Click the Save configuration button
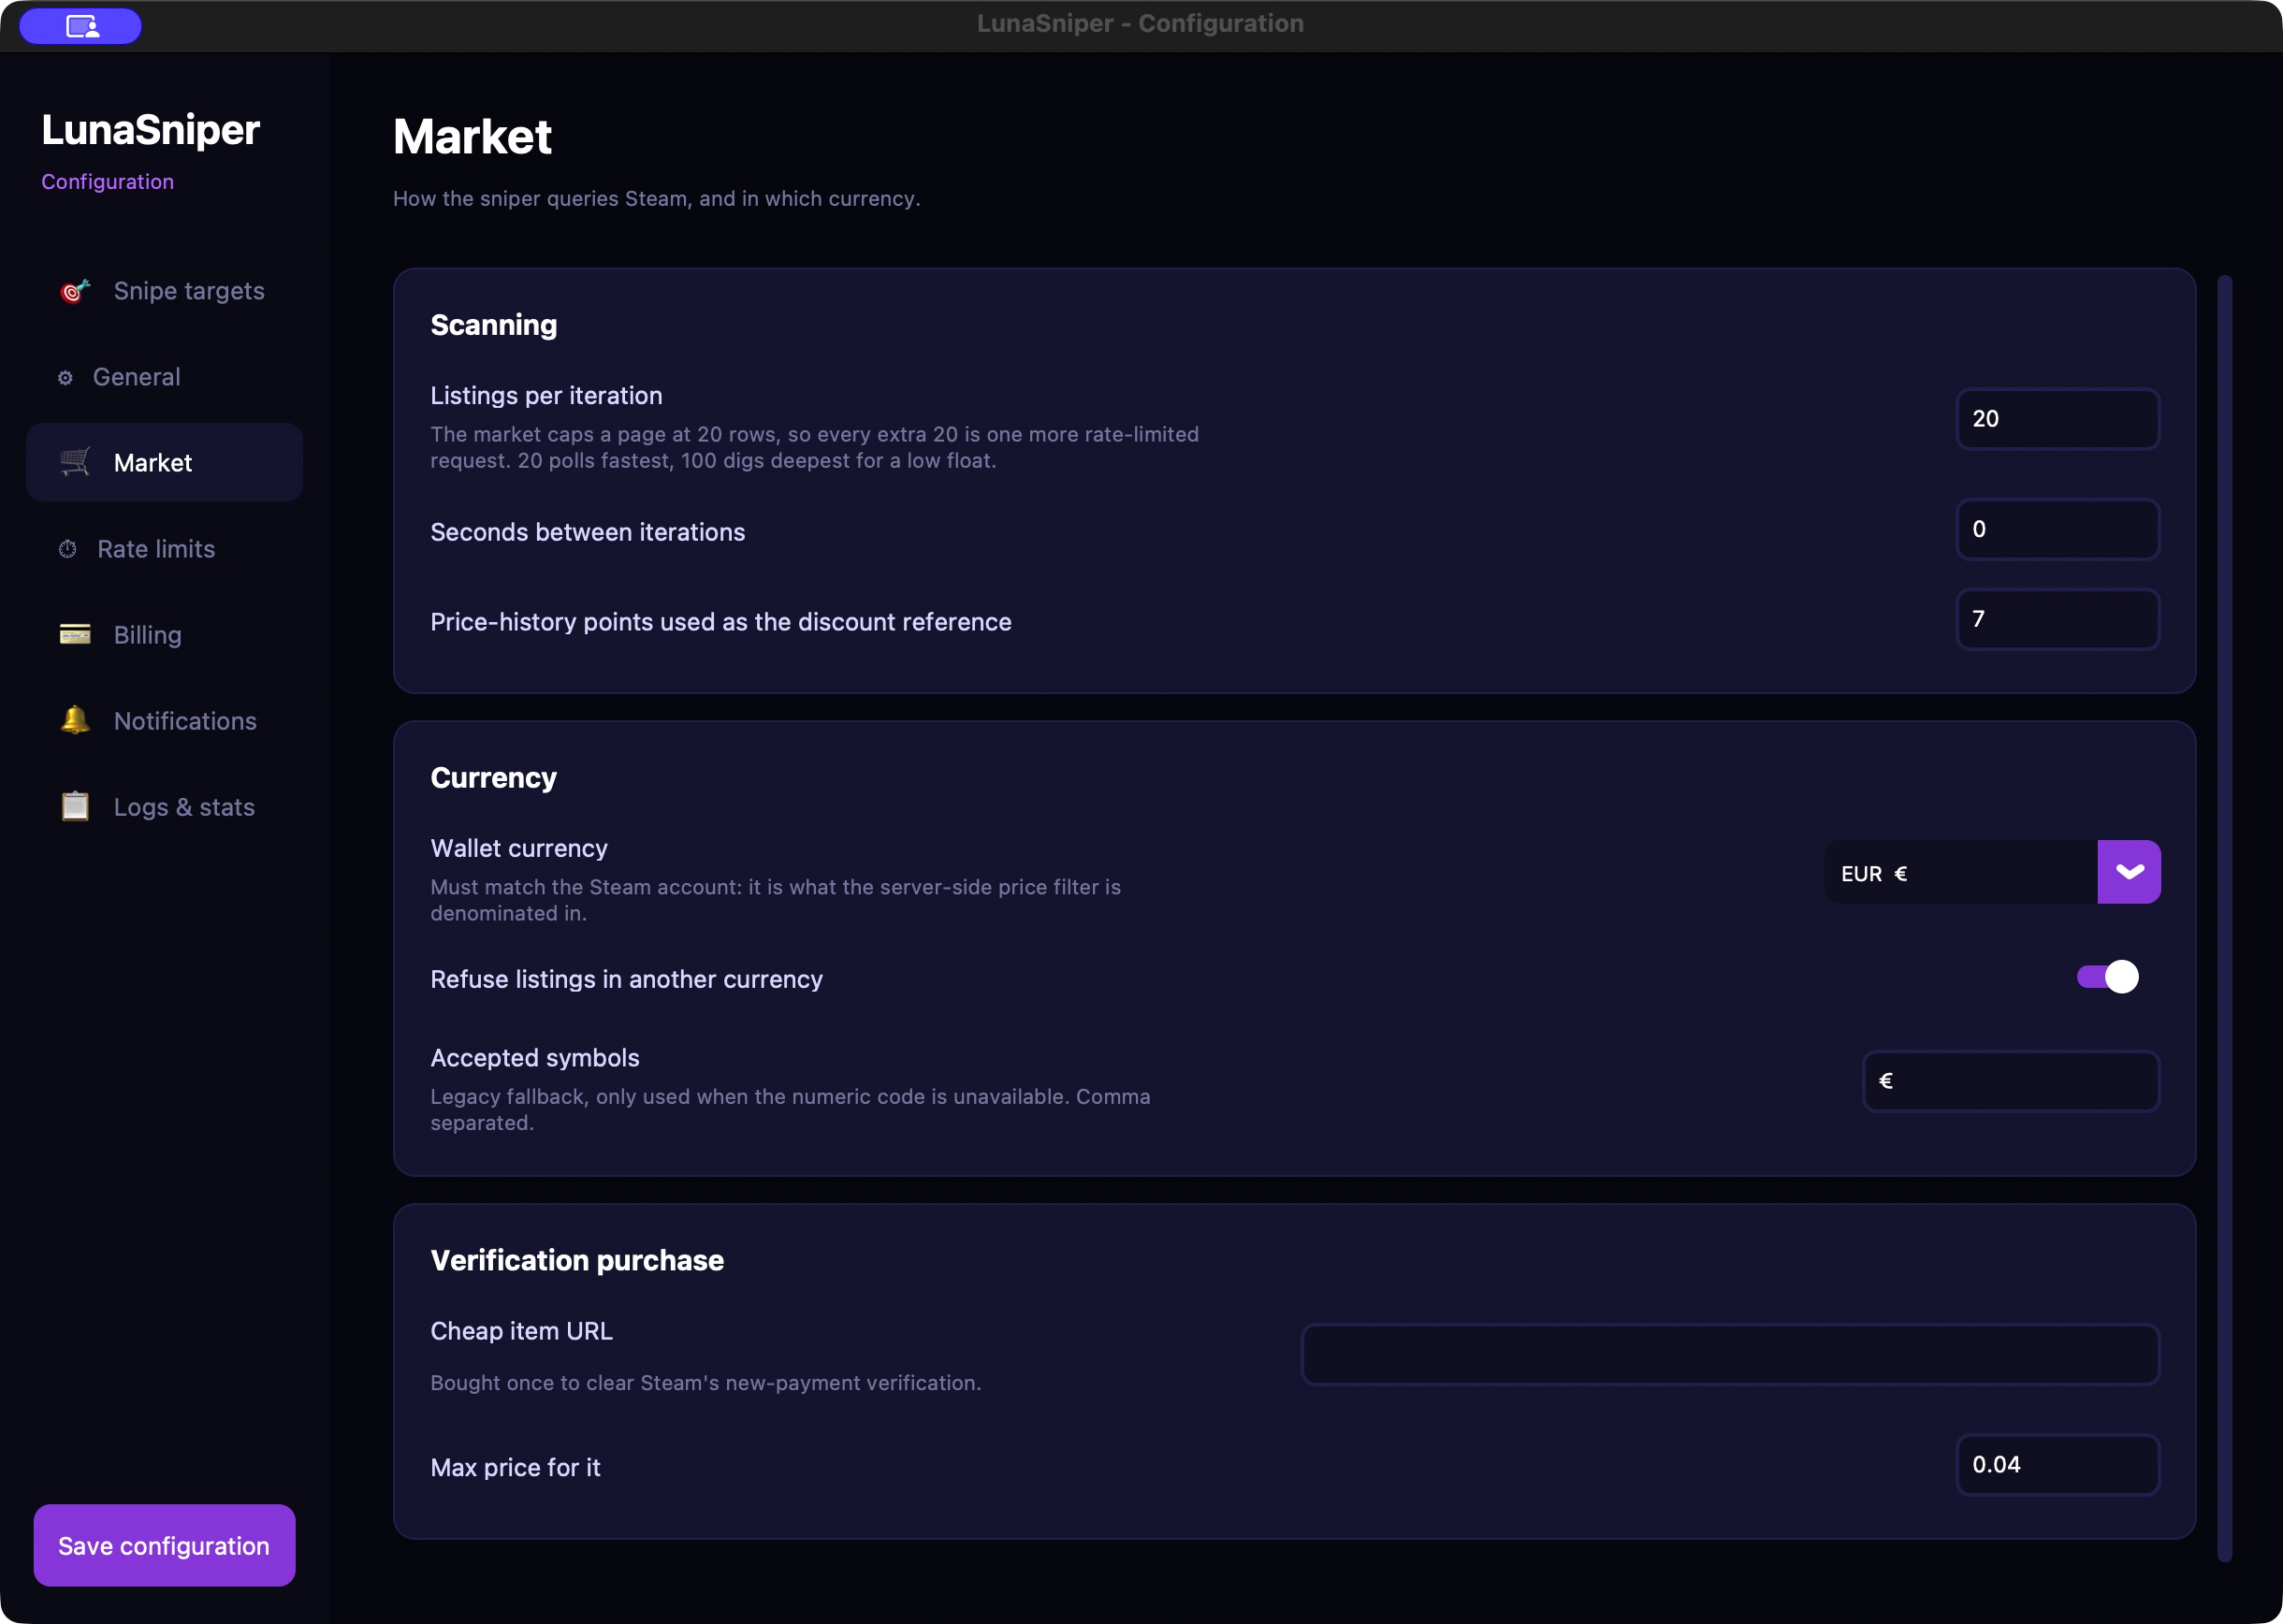This screenshot has height=1624, width=2283. (164, 1545)
